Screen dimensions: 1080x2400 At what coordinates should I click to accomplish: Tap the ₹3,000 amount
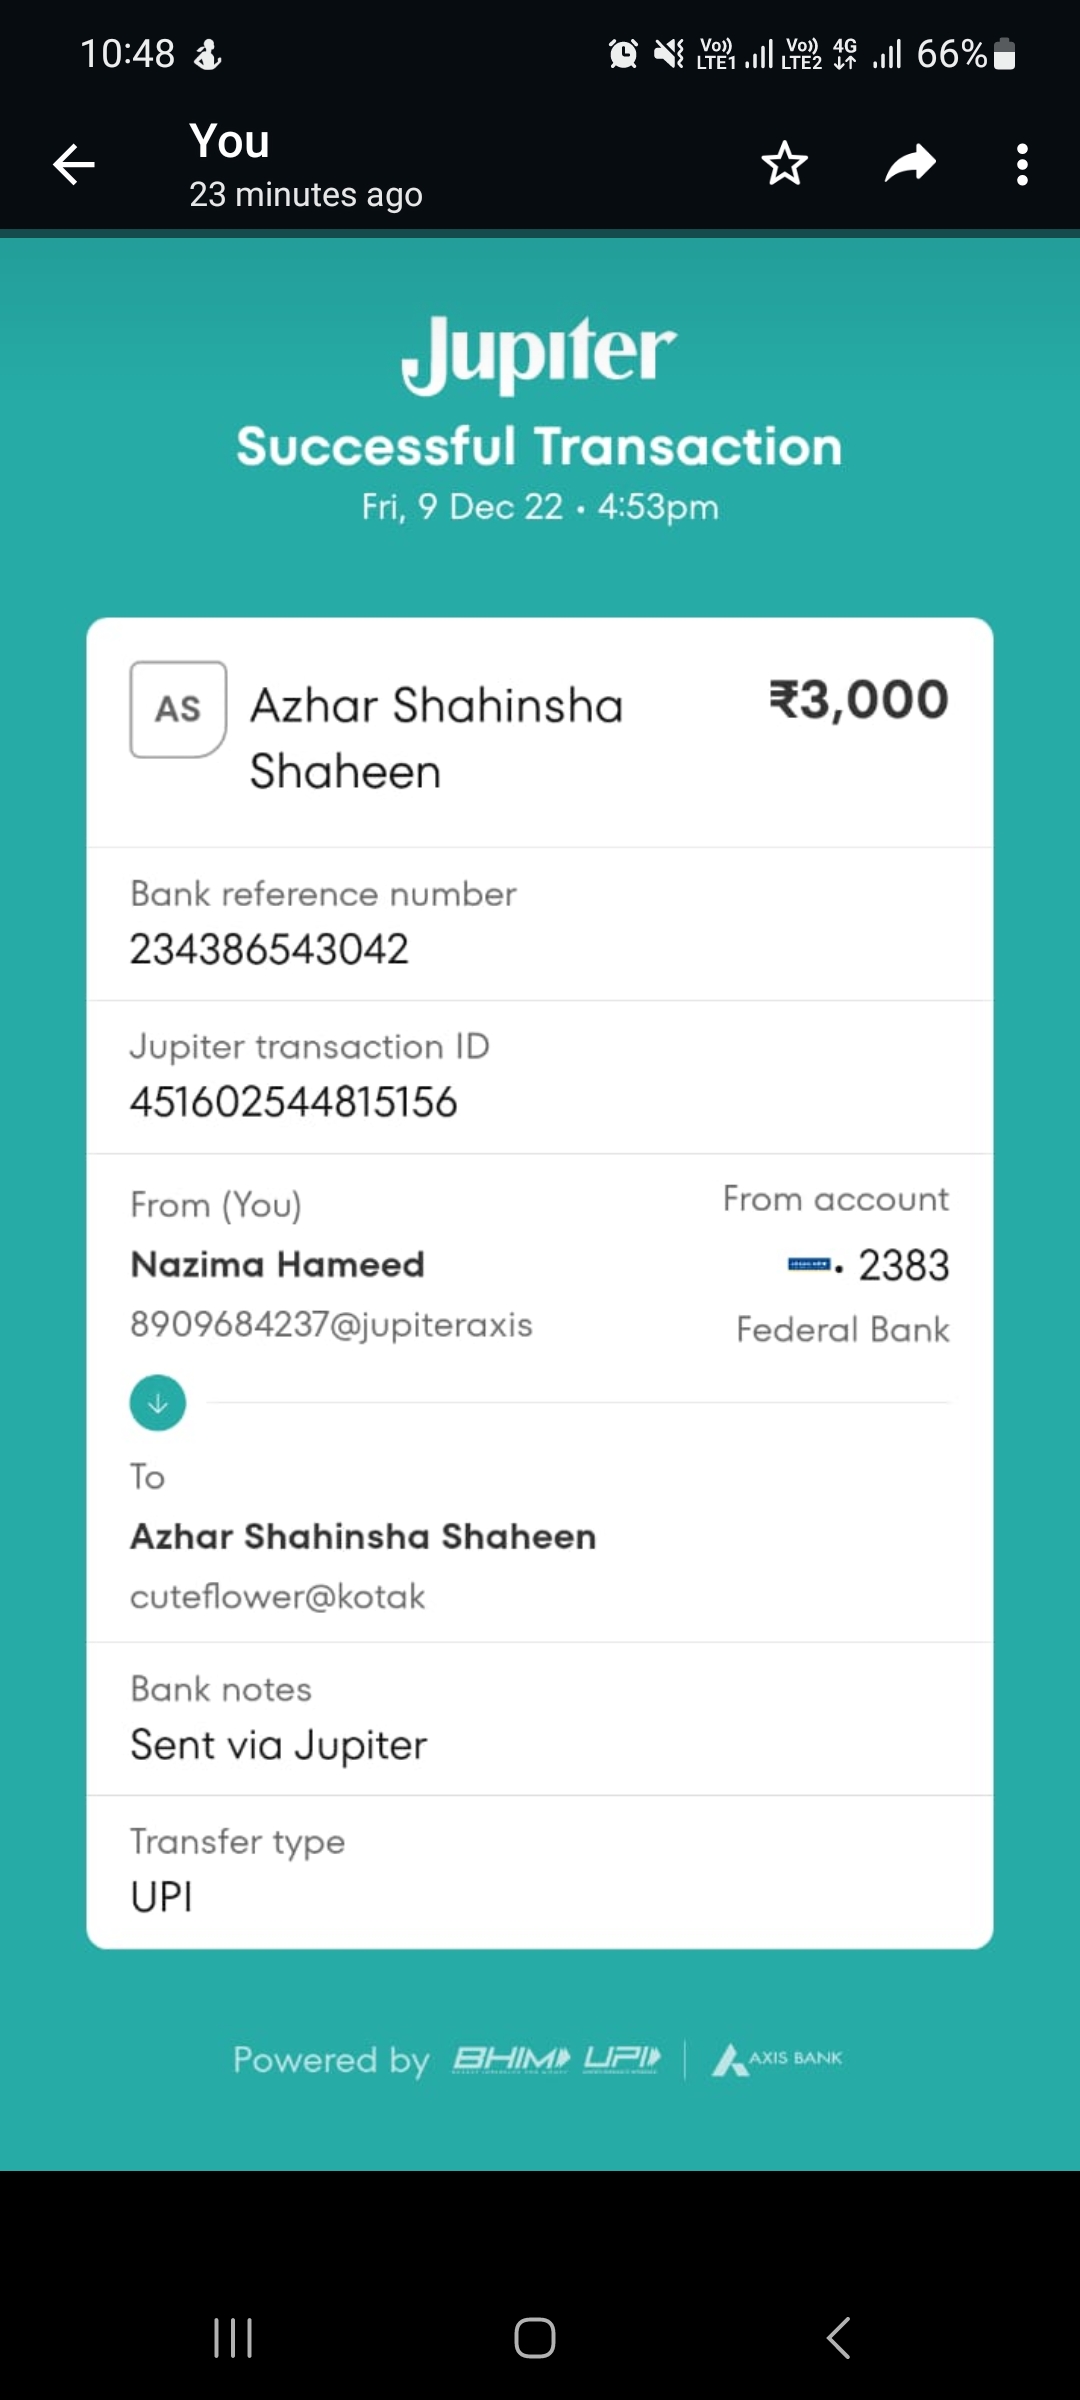click(858, 700)
